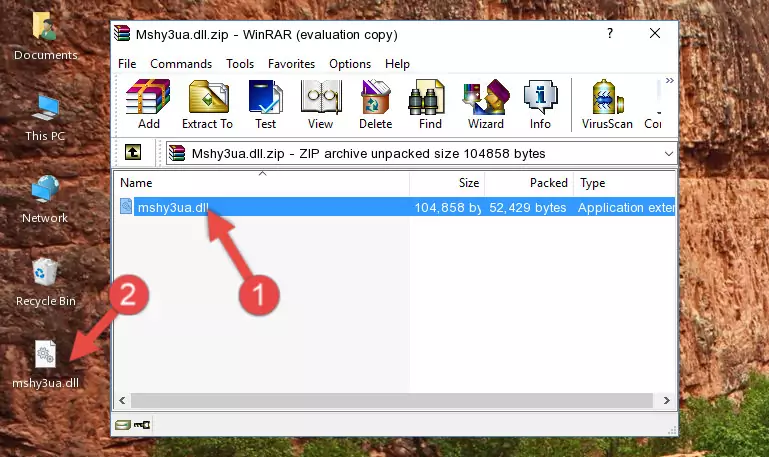Screen dimensions: 769x457
Task: Click the 104,858 bytes size cell
Action: (447, 207)
